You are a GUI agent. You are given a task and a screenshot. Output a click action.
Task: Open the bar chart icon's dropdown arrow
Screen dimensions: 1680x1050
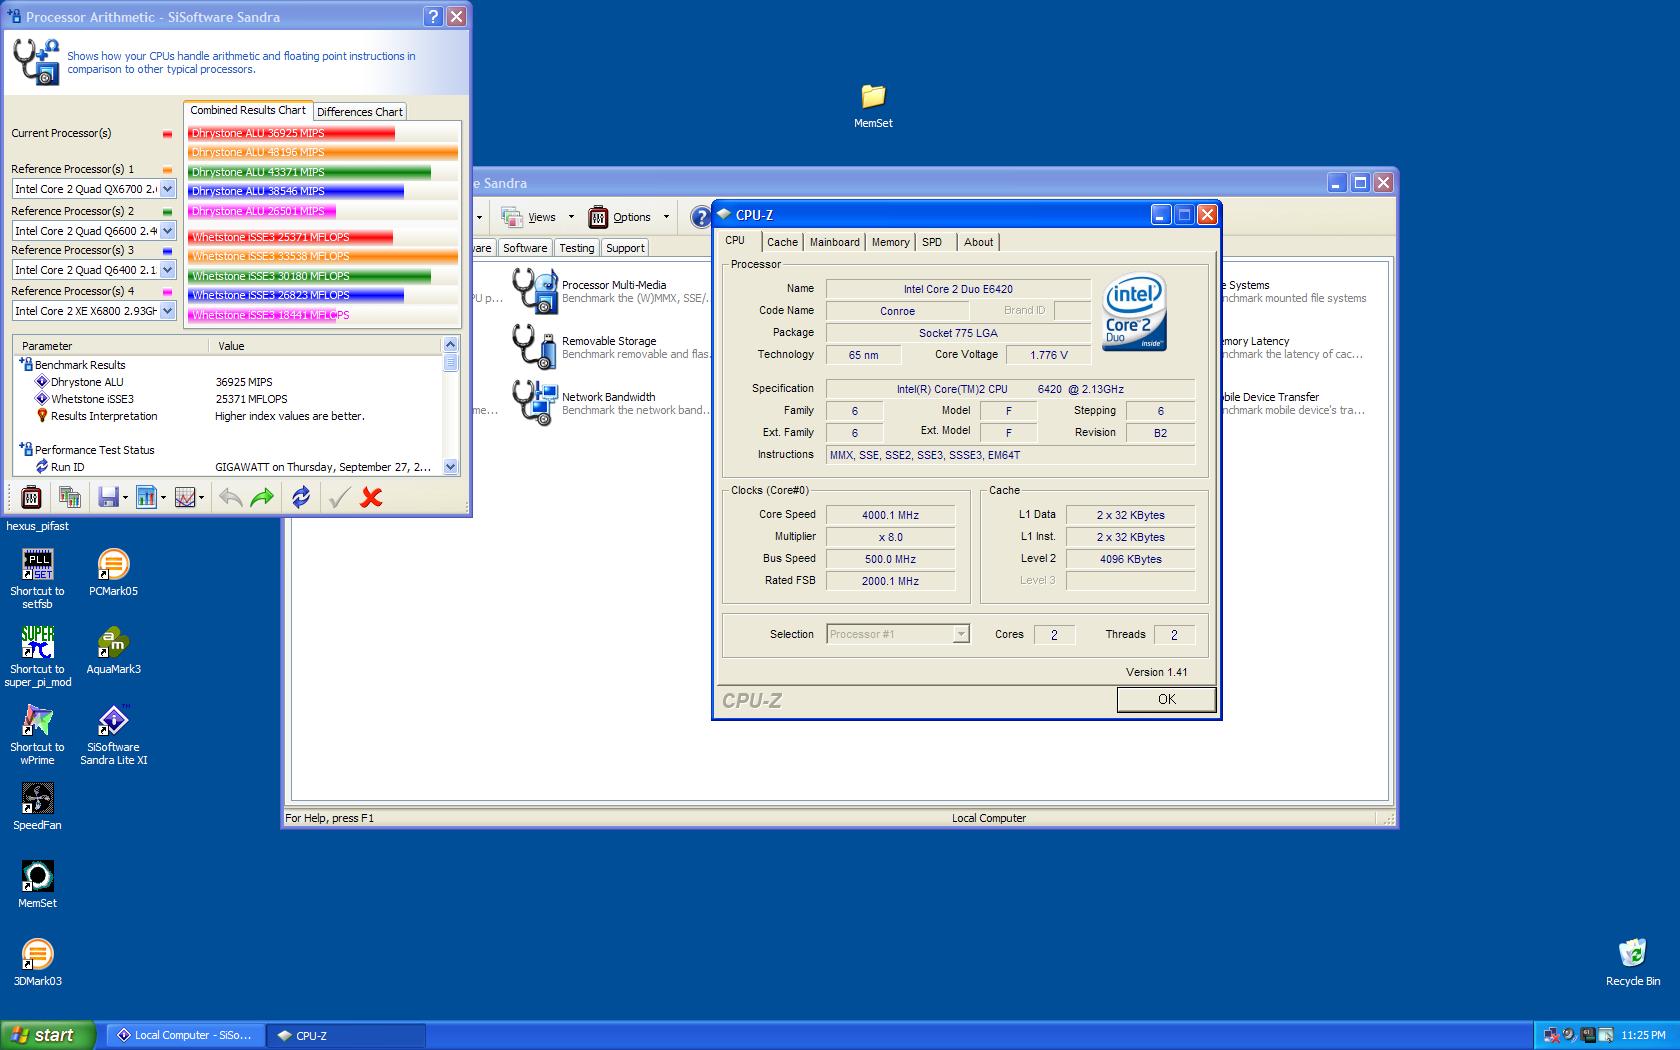162,498
